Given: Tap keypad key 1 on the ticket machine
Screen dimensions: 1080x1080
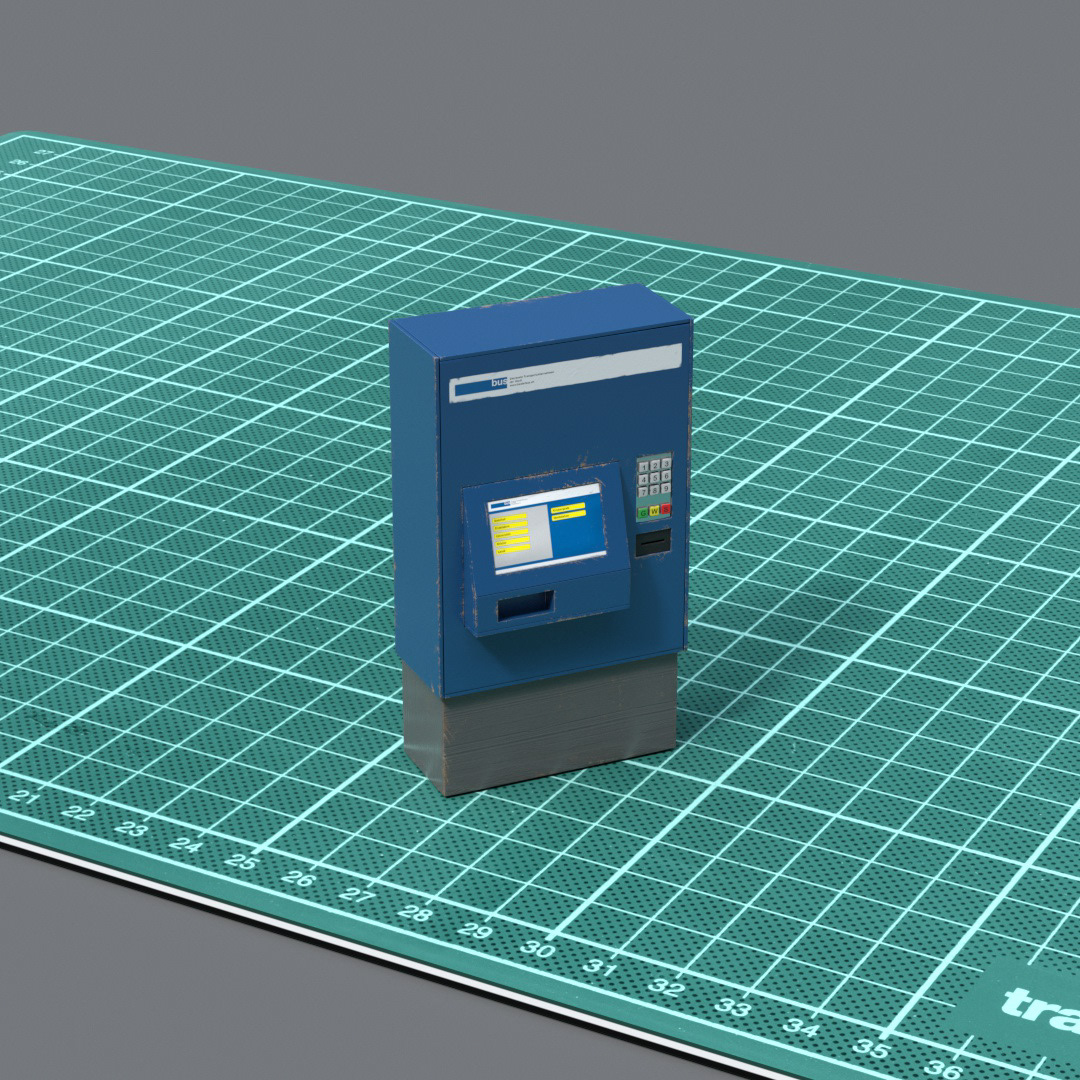Looking at the screenshot, I should pyautogui.click(x=644, y=467).
